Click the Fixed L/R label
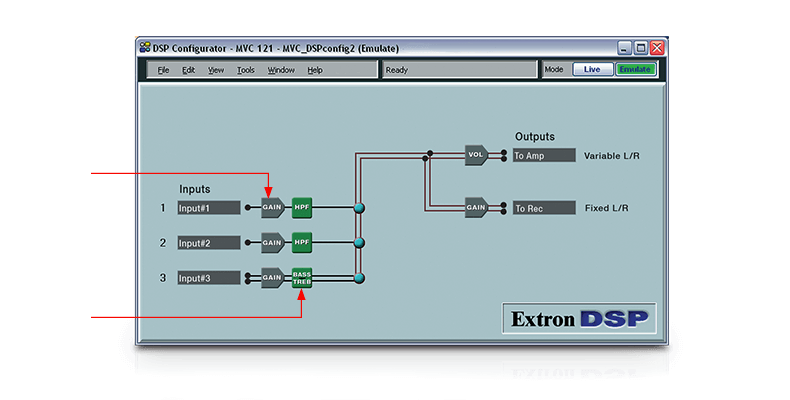Viewport: 790px width, 400px height. point(607,208)
